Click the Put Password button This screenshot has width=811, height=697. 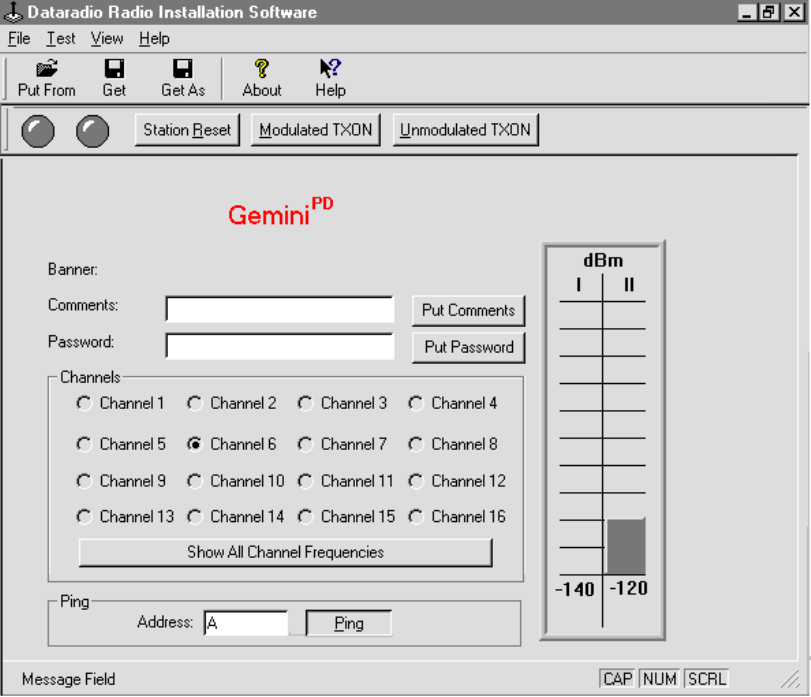click(x=469, y=347)
